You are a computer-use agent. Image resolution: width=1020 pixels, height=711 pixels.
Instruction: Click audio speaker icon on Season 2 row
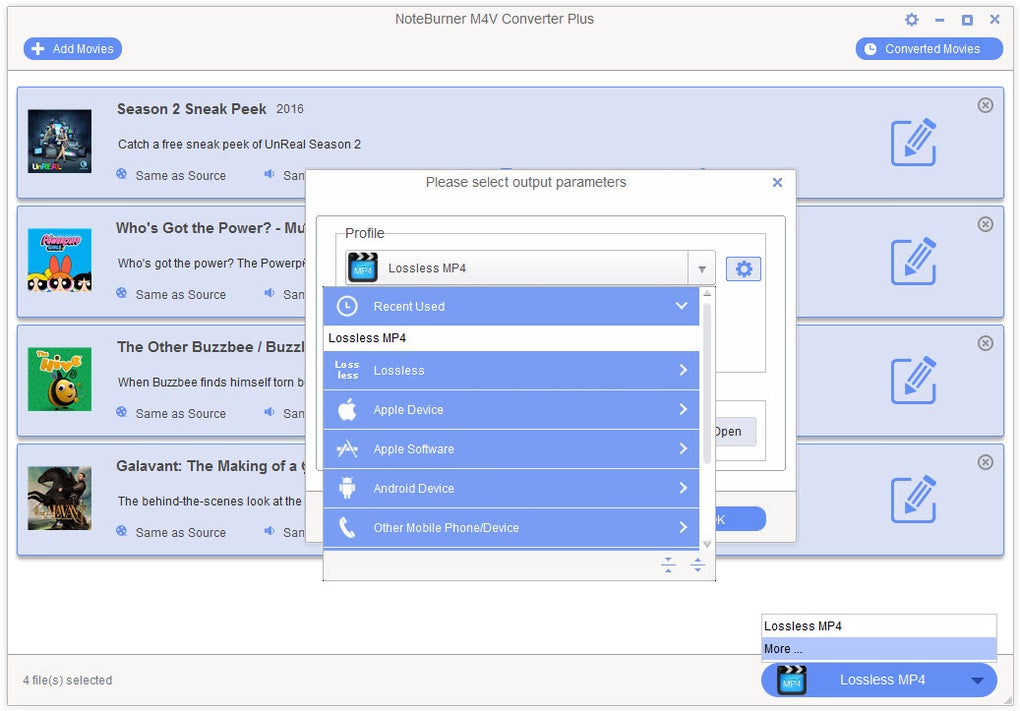tap(269, 174)
